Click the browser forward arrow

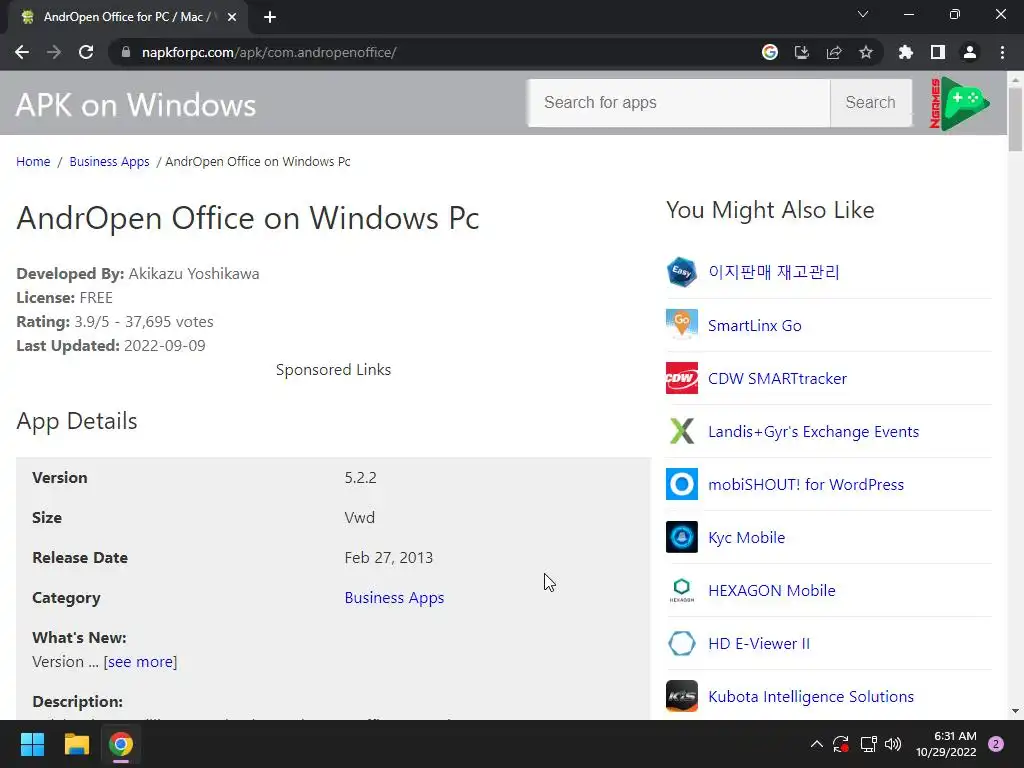(54, 52)
